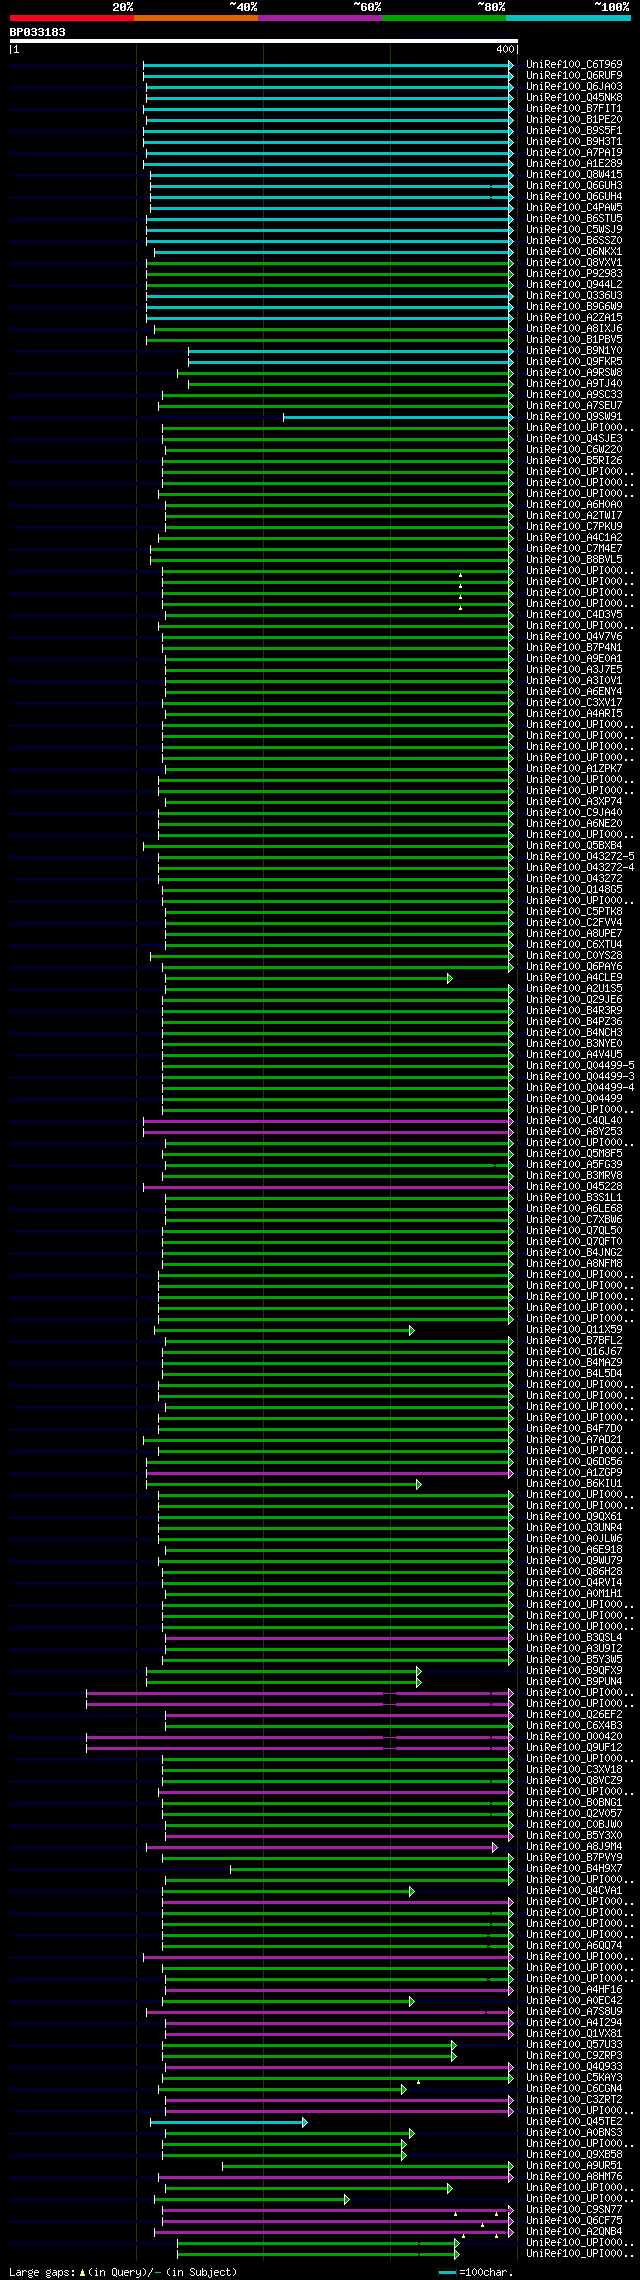
Task: Click label UniRef100_B4H9X7
Action: pyautogui.click(x=574, y=1868)
